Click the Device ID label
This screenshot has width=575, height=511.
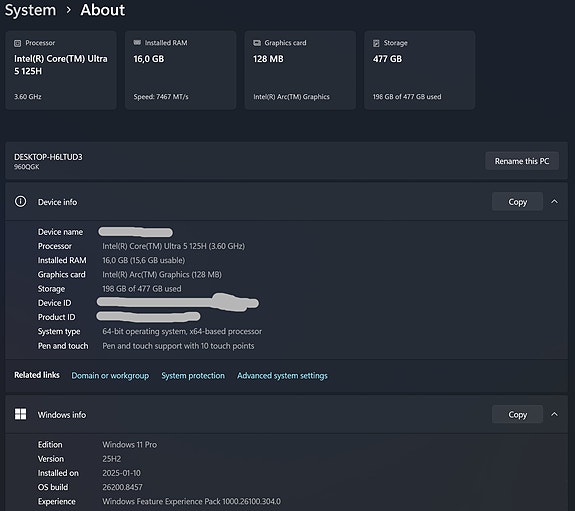[55, 303]
